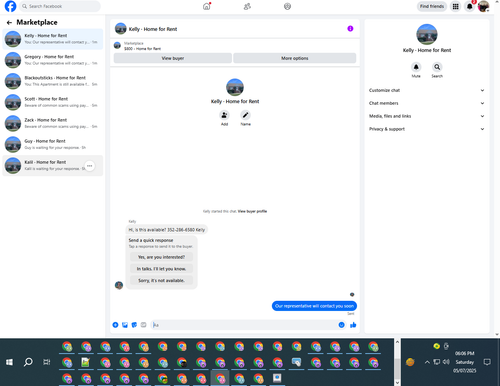Screen dimensions: 500x386
Task: Click the pencil Name icon
Action: click(x=245, y=115)
